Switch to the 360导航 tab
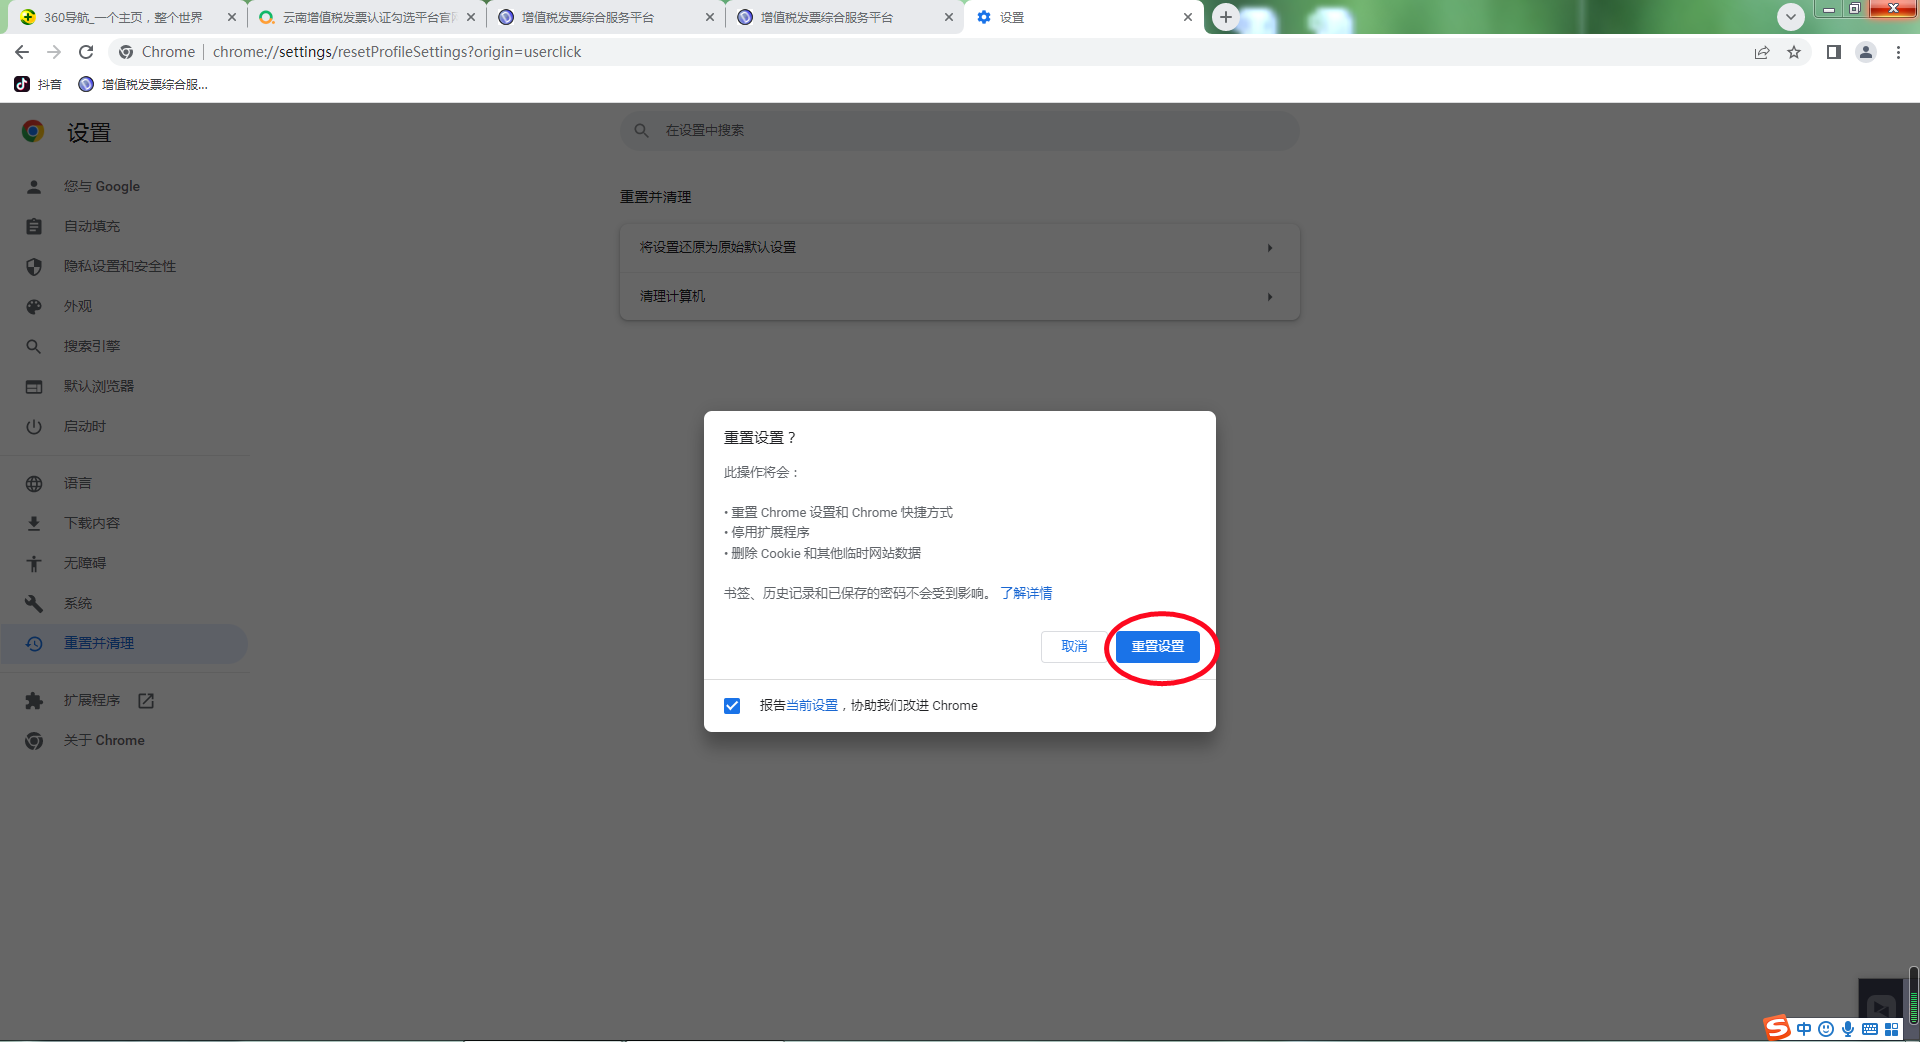Image resolution: width=1920 pixels, height=1042 pixels. coord(125,17)
